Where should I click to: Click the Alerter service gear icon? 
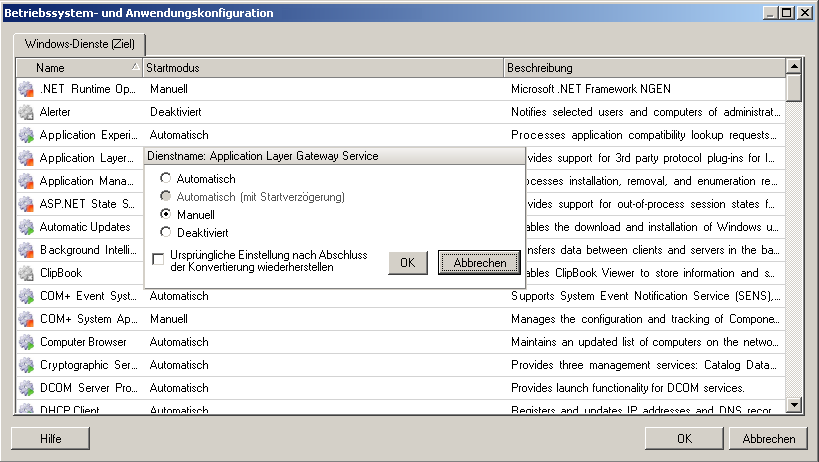[x=26, y=112]
